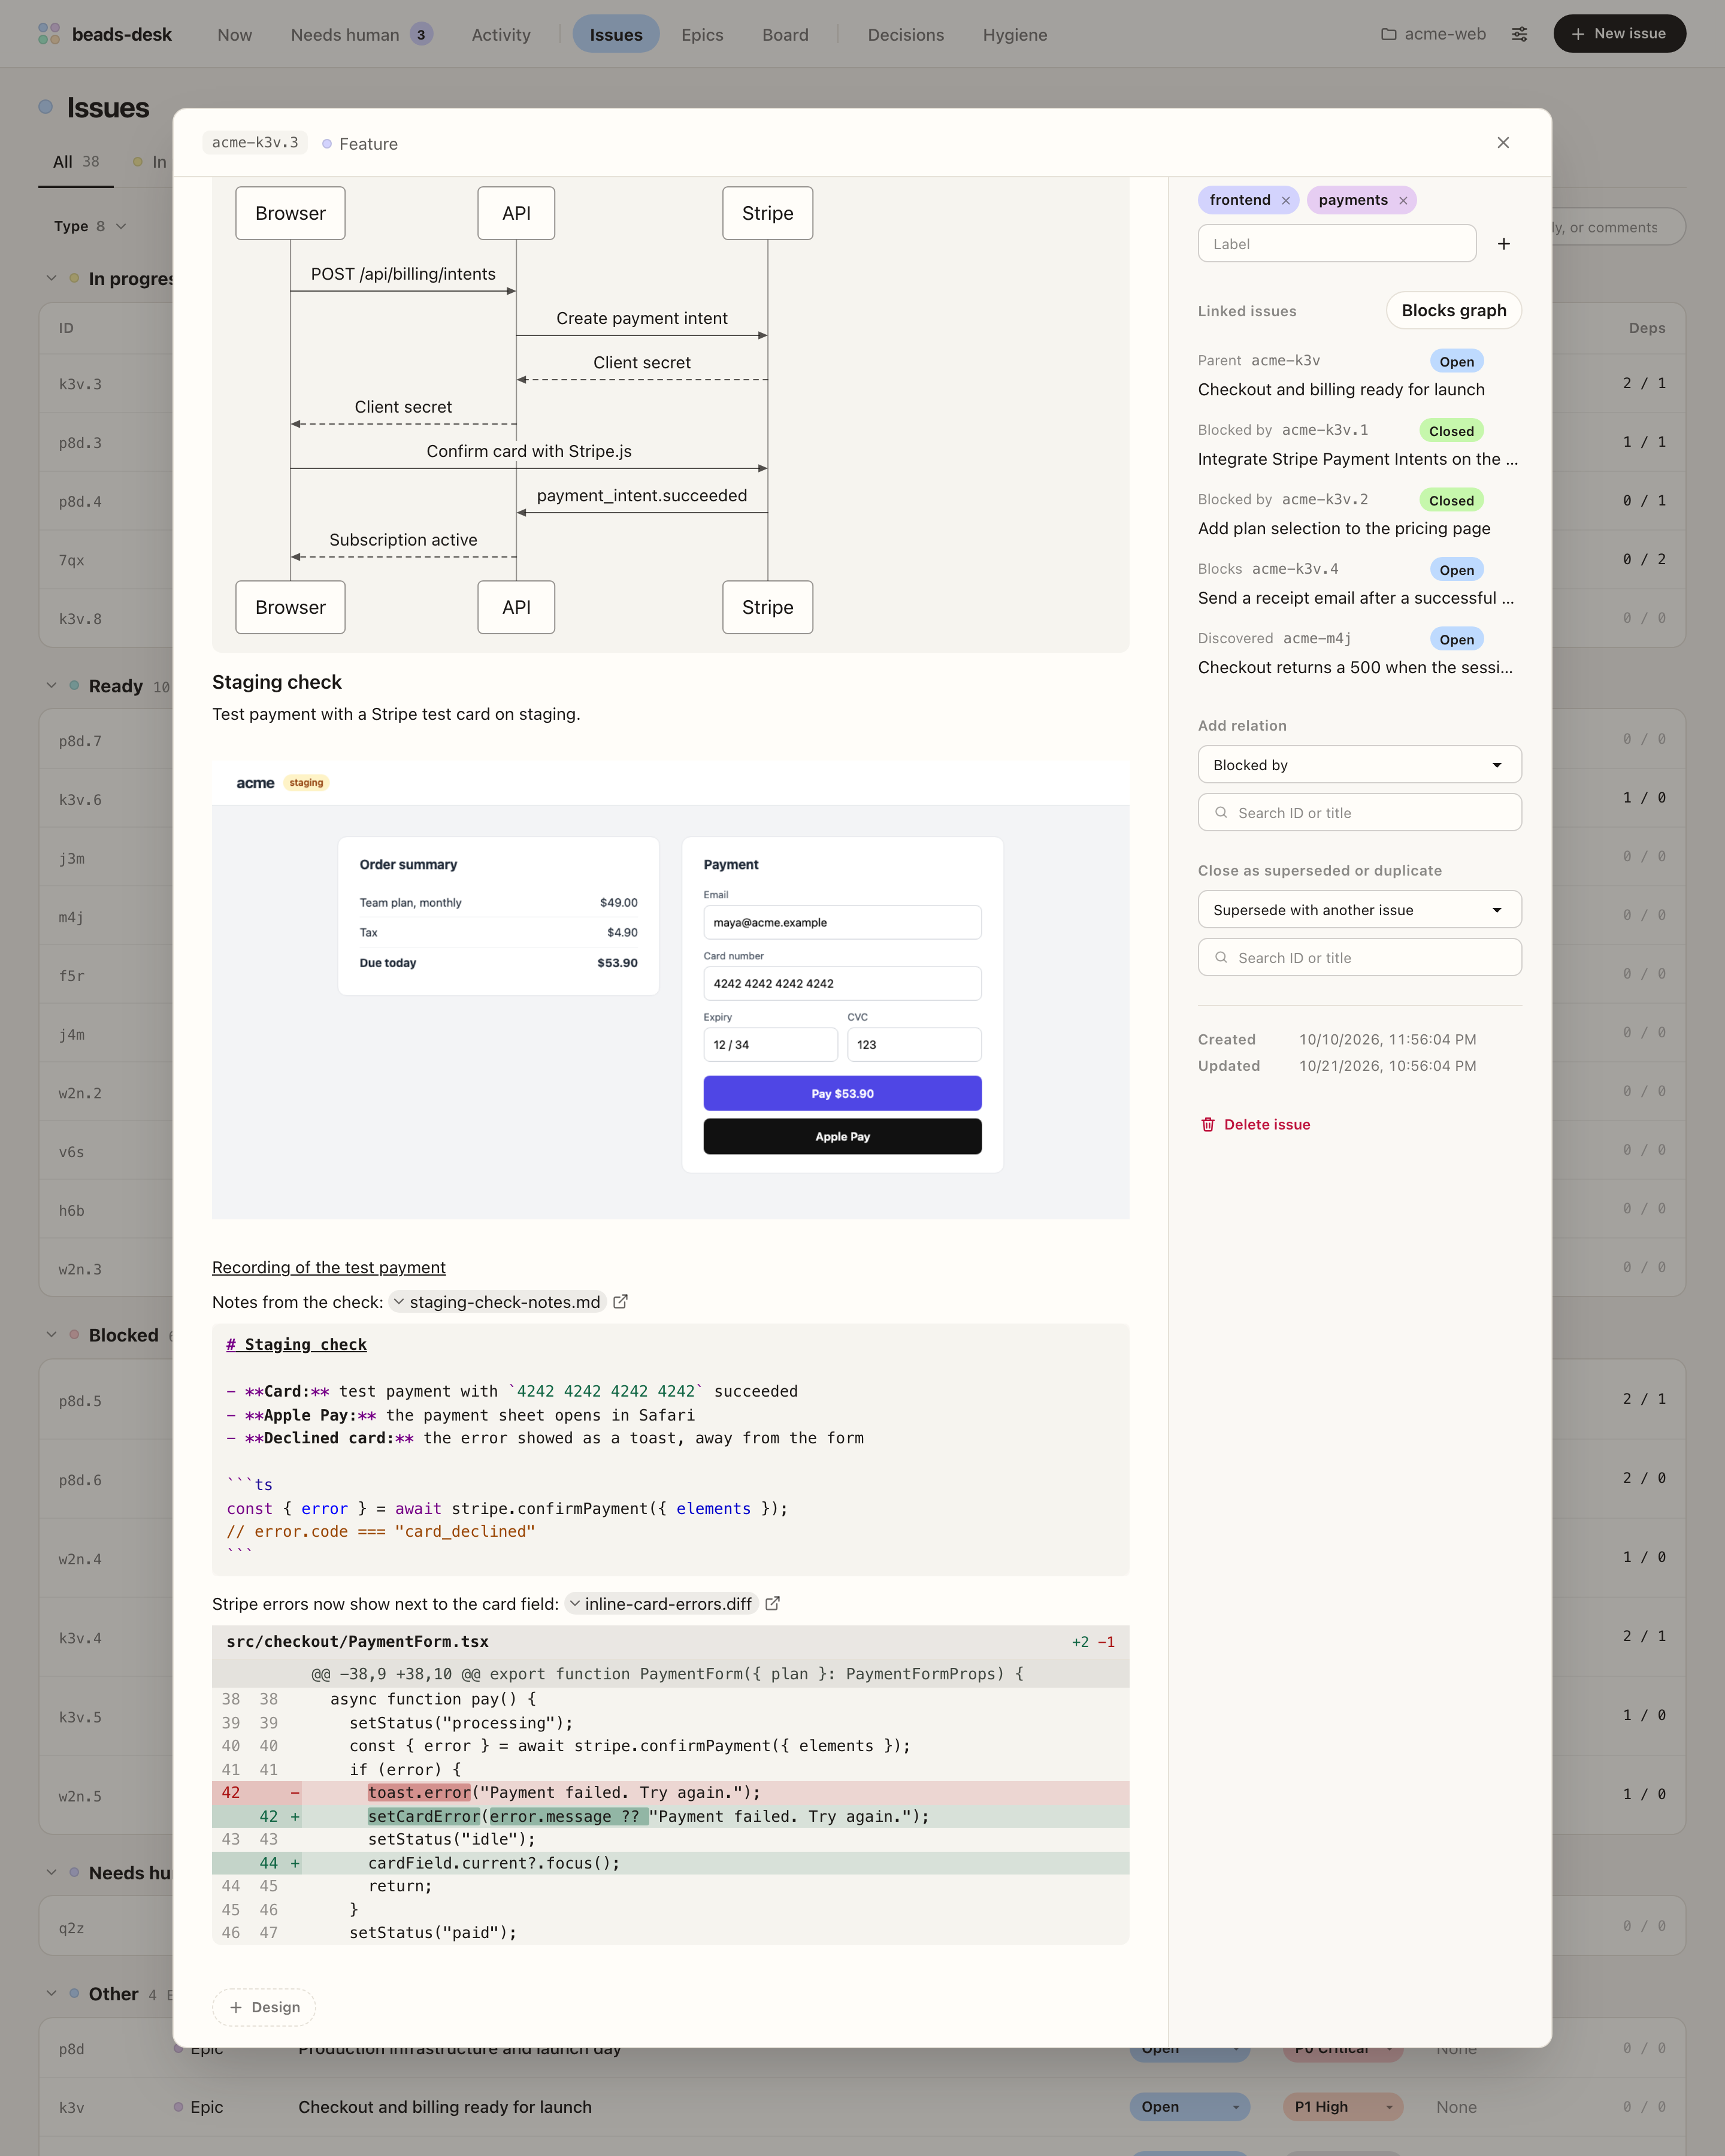Collapse the Ready issue group

pyautogui.click(x=51, y=685)
